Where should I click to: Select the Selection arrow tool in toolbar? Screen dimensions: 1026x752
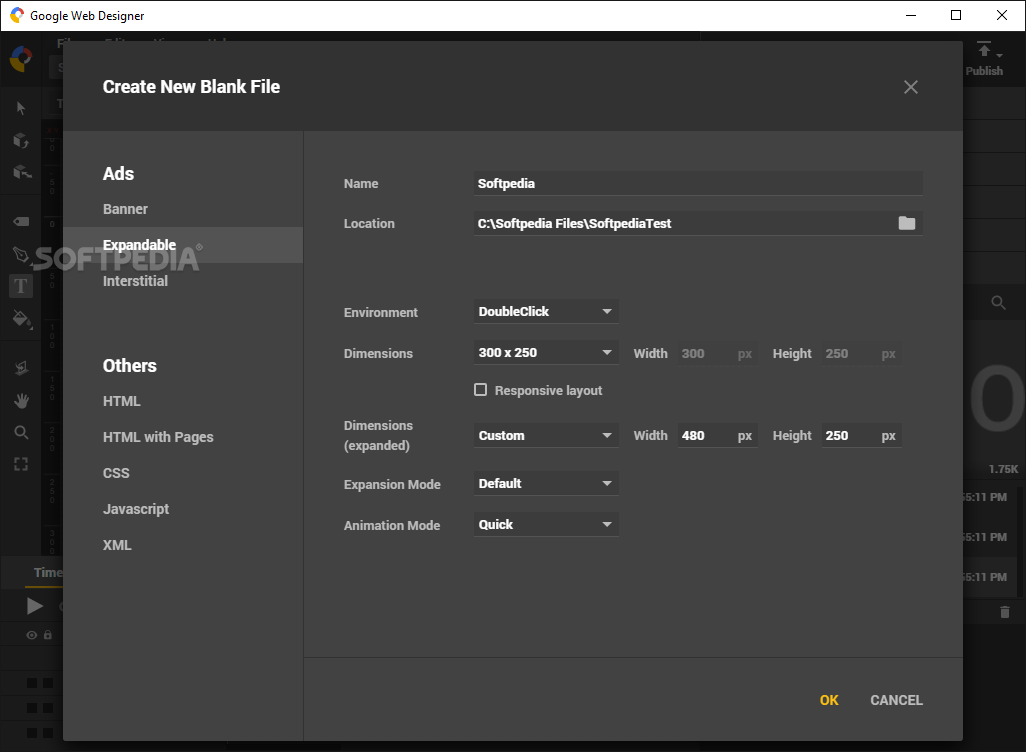tap(21, 108)
